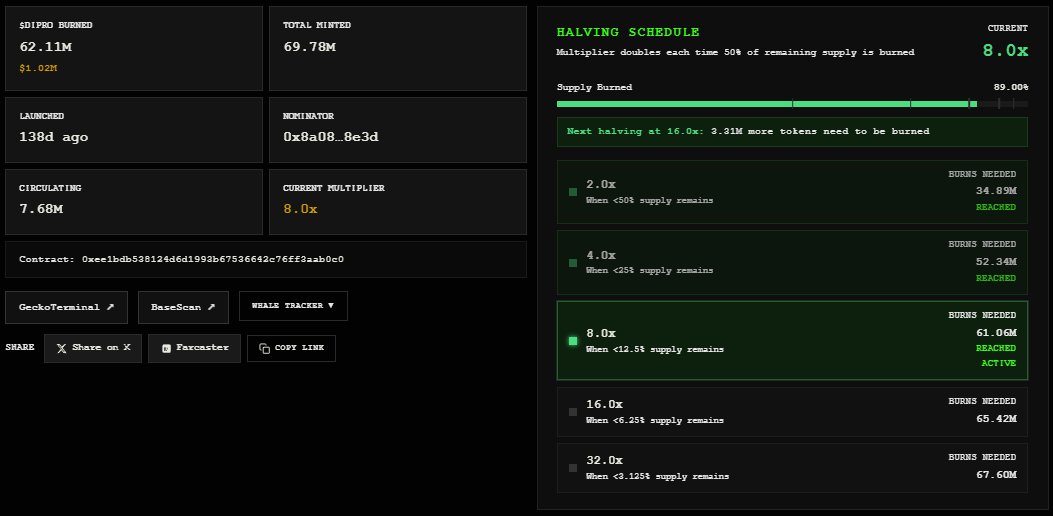Click the 2.0x halving row
The width and height of the screenshot is (1053, 516).
(792, 192)
